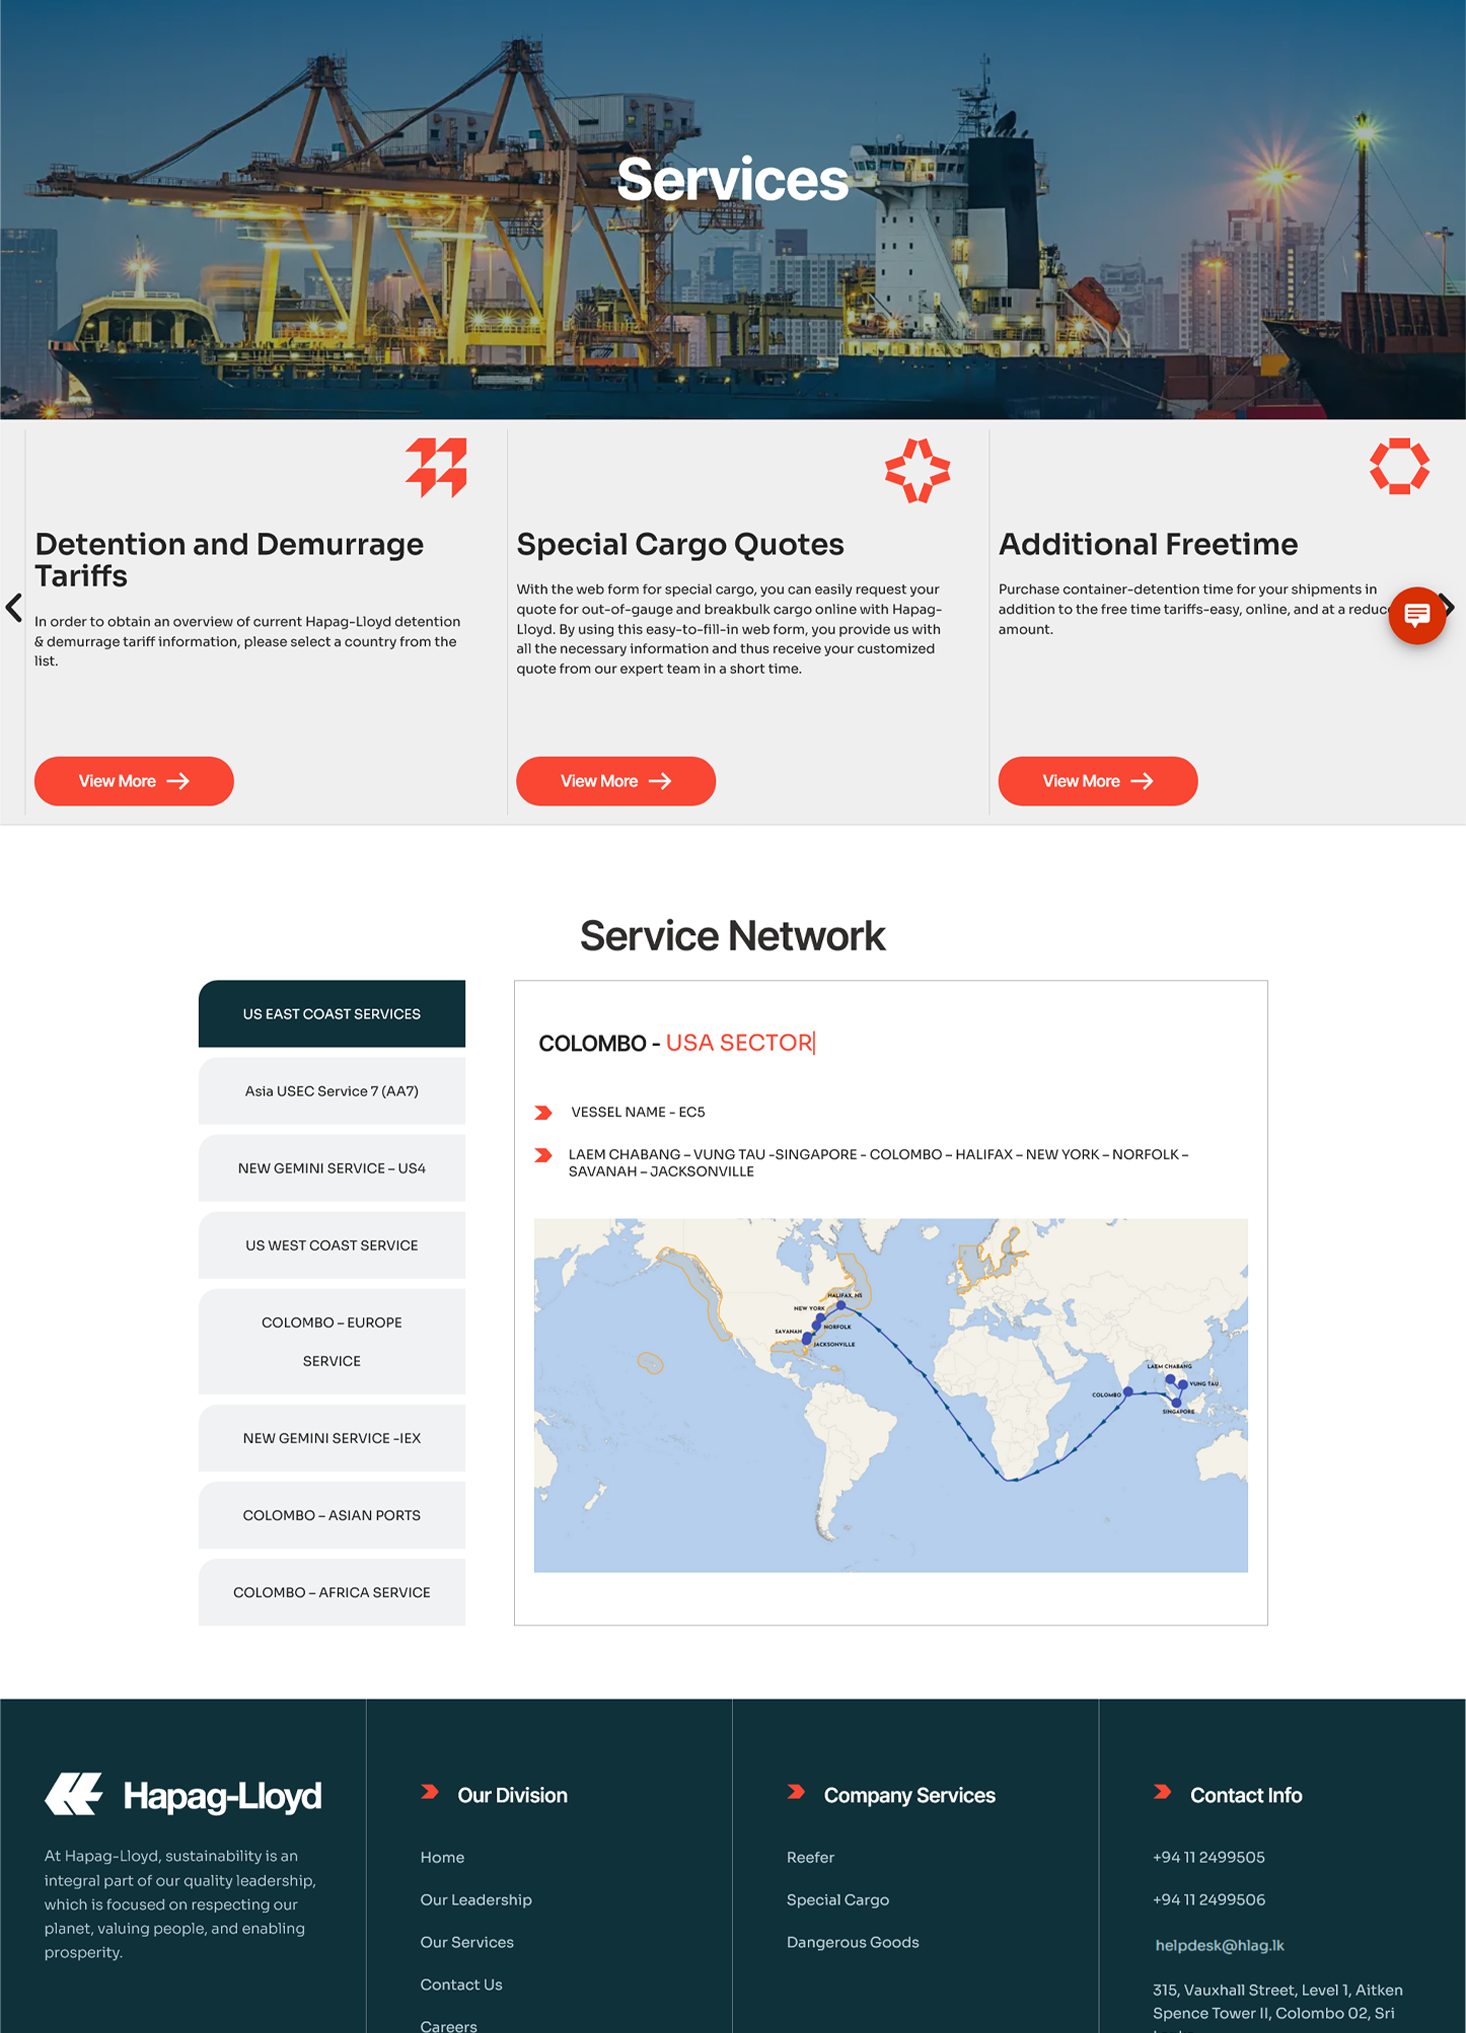
Task: Click the Company Services footer heading
Action: (x=909, y=1795)
